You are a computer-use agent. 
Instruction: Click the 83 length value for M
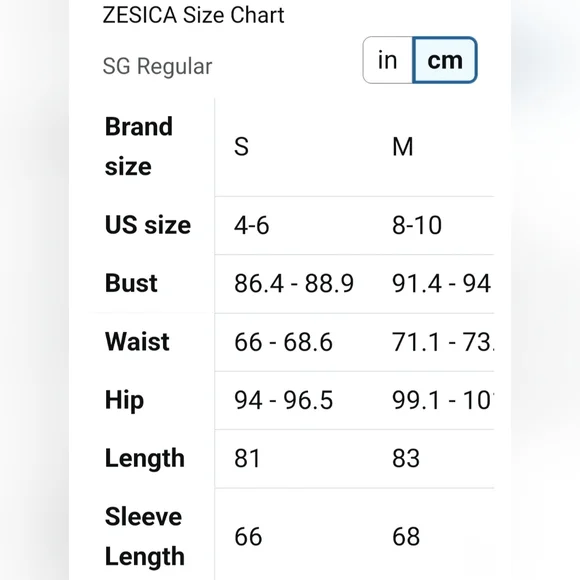click(x=406, y=459)
